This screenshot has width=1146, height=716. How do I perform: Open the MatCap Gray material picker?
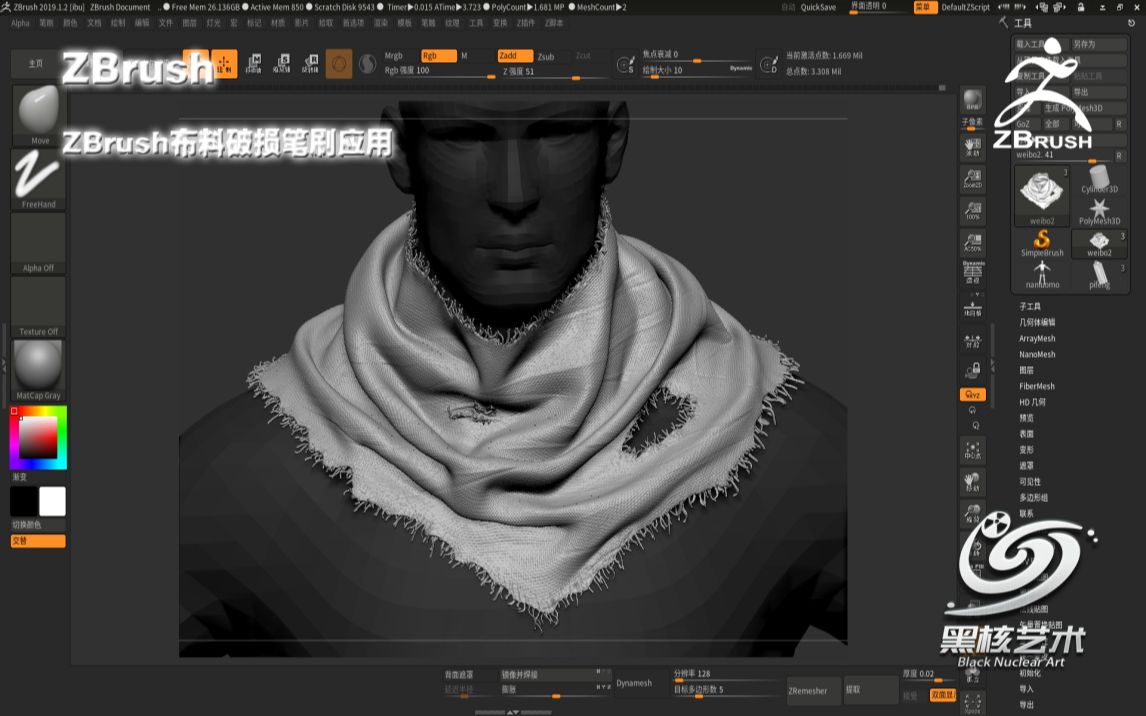click(36, 365)
